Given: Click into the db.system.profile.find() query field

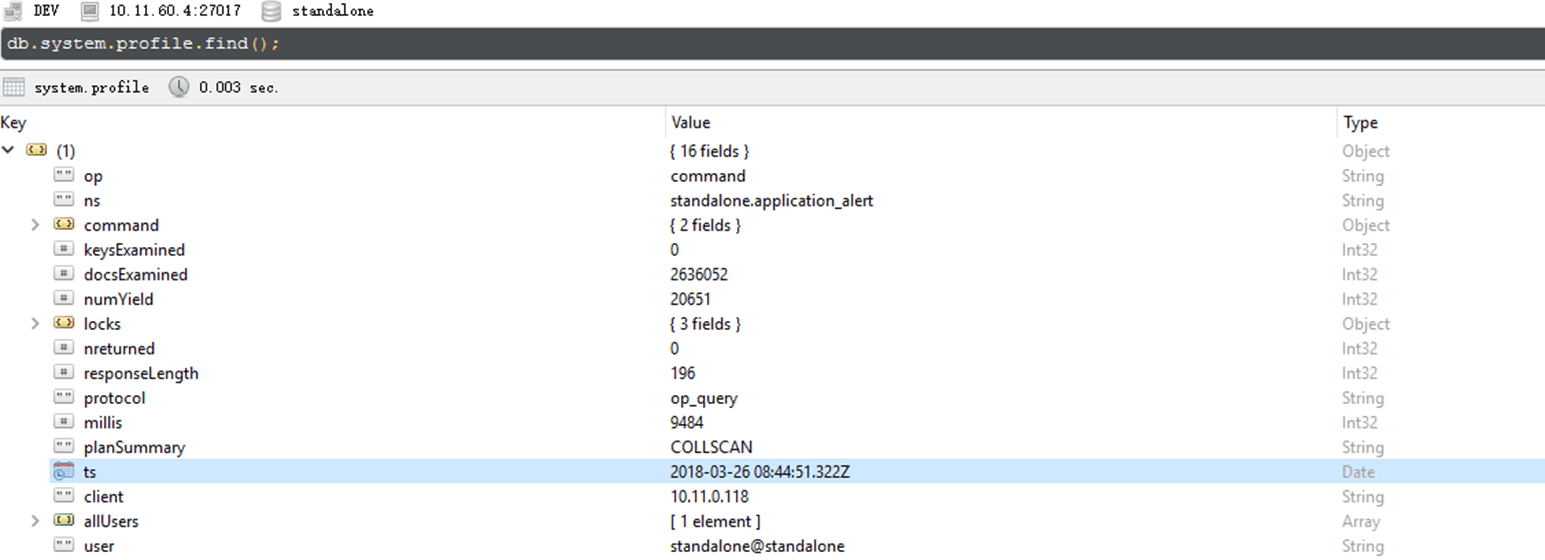Looking at the screenshot, I should [700, 45].
